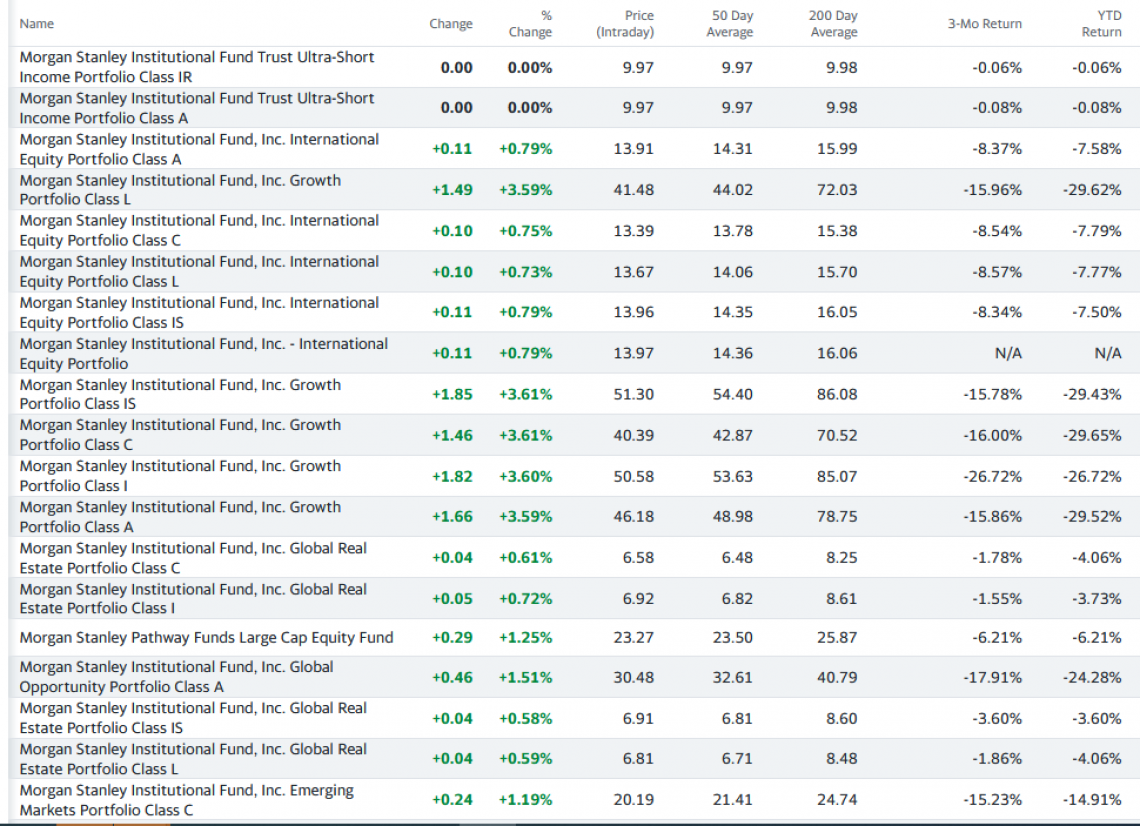The height and width of the screenshot is (826, 1140).
Task: Open International Equity Portfolio Class L fund
Action: [x=199, y=271]
